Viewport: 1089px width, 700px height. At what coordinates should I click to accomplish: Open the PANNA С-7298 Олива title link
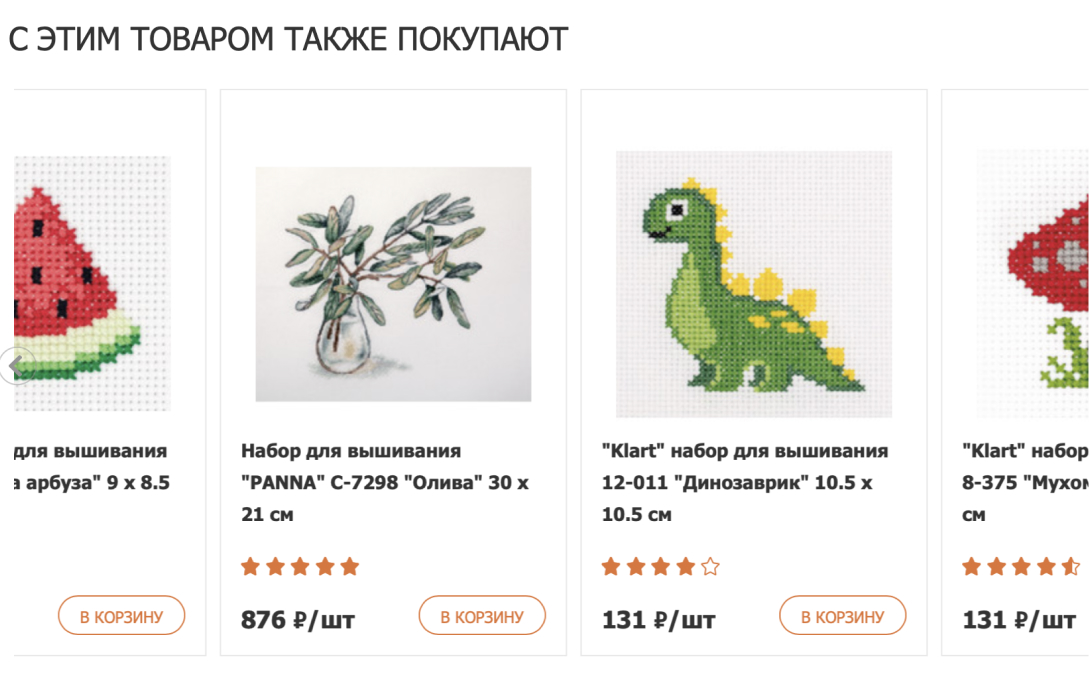point(385,483)
